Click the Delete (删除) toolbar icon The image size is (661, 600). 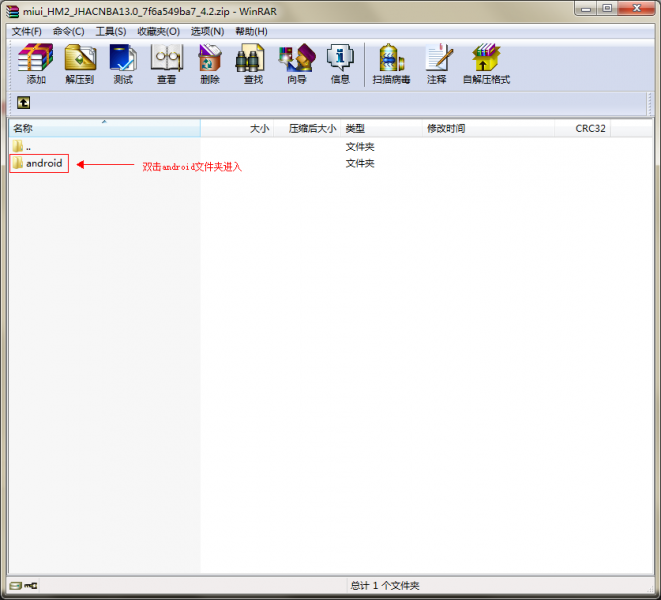tap(210, 63)
